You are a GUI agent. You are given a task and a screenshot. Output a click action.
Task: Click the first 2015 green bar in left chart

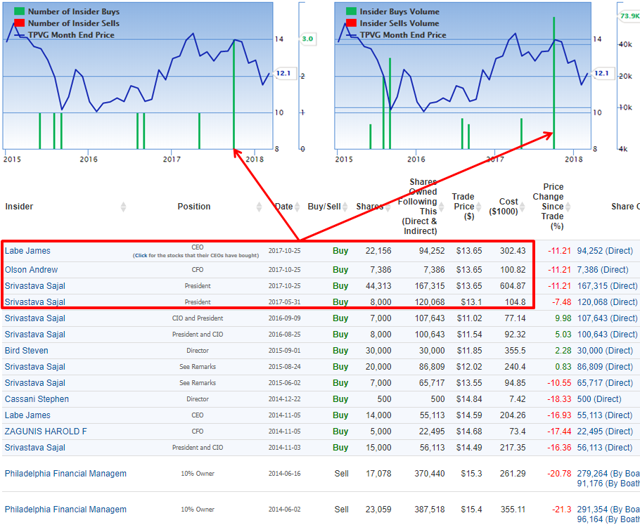(x=40, y=131)
